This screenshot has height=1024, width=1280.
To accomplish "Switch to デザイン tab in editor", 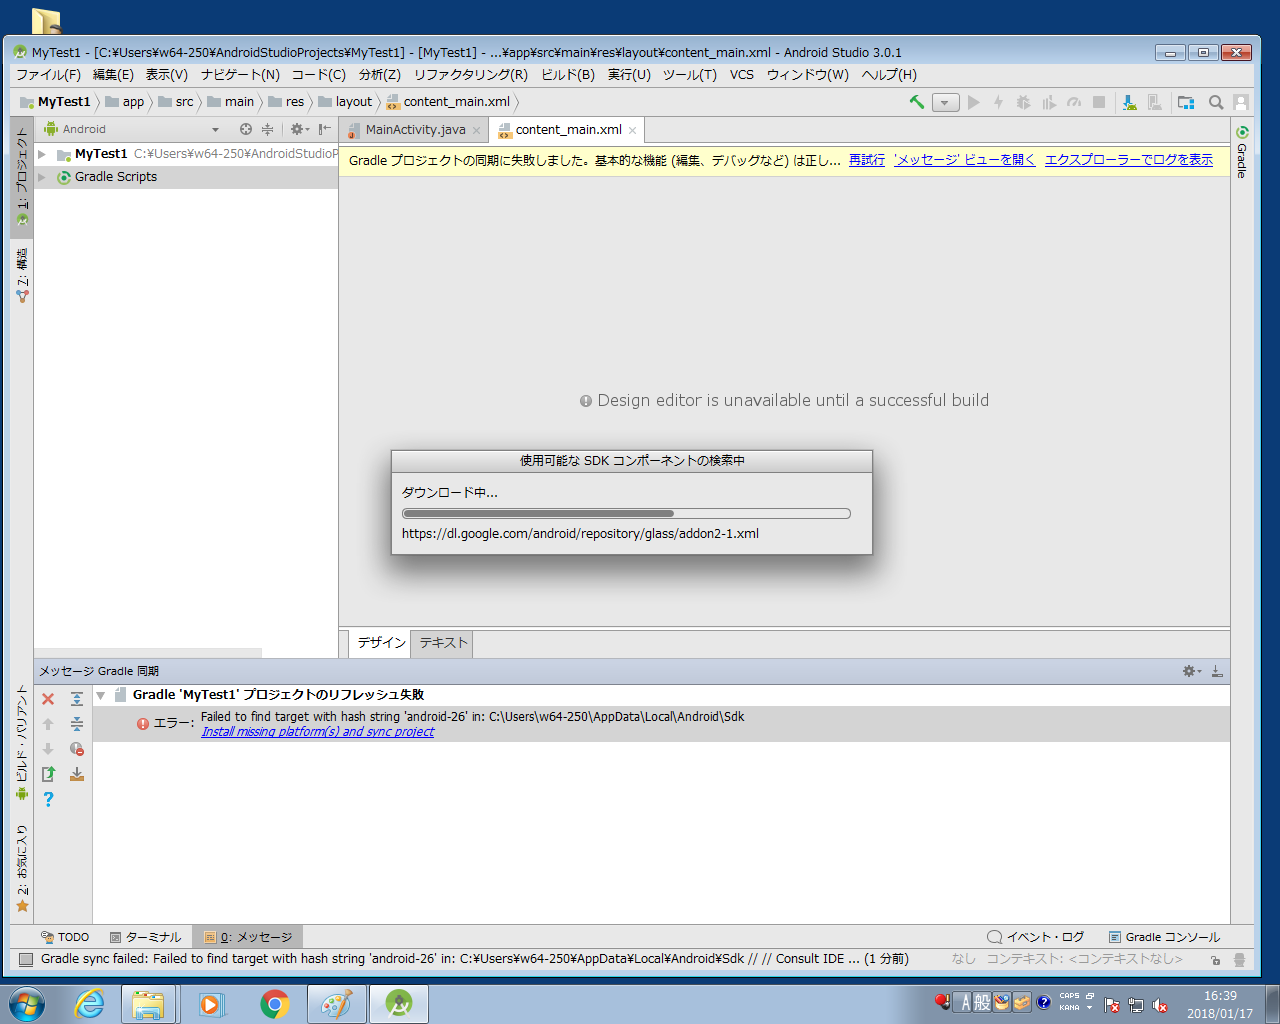I will click(x=381, y=643).
